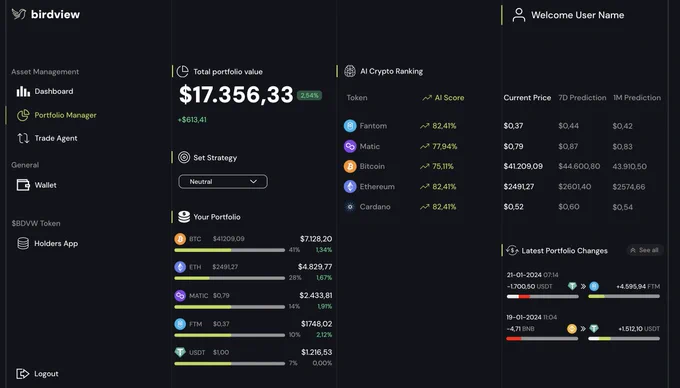
Task: Sort by the AI Score column header
Action: [443, 98]
